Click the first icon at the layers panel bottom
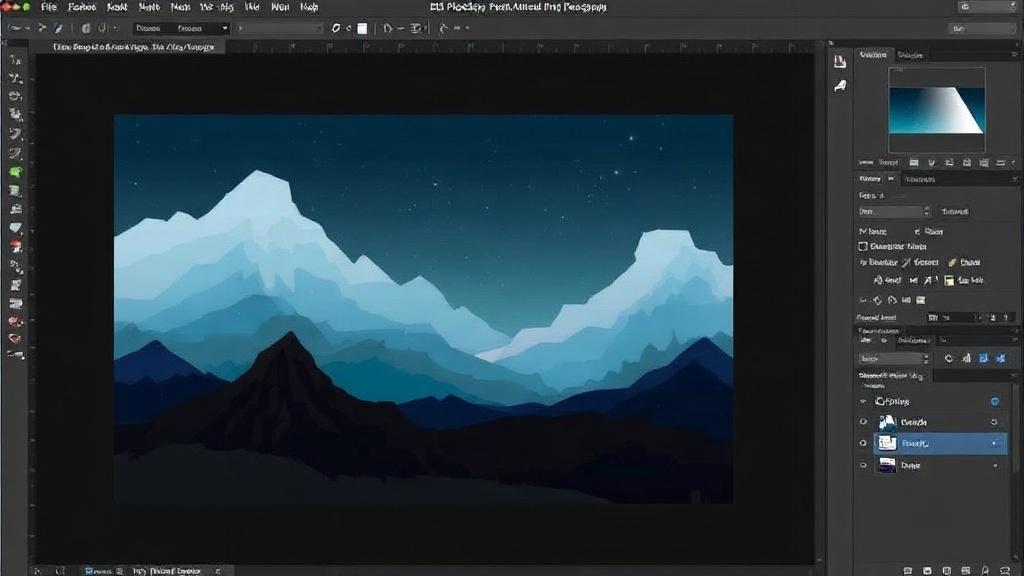 pos(908,570)
